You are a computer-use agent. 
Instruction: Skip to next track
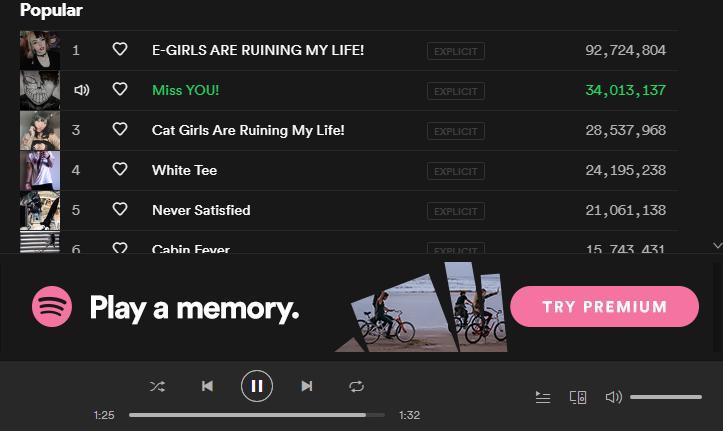(x=307, y=386)
